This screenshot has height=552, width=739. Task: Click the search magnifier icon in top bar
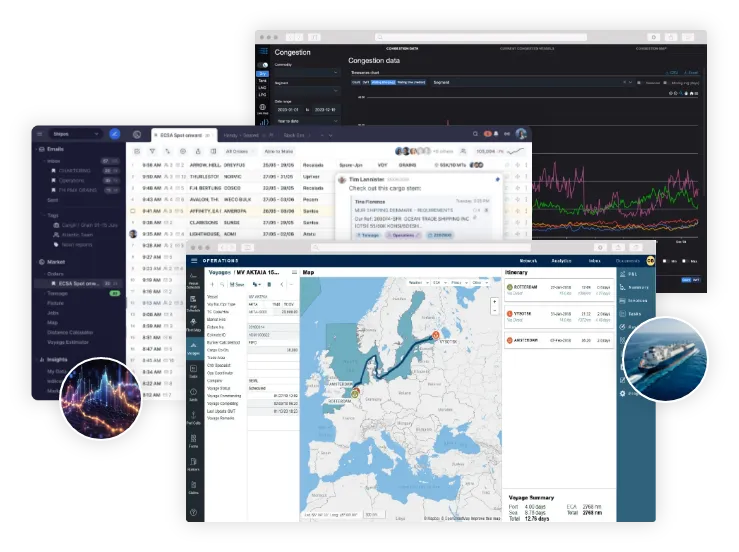tap(476, 134)
